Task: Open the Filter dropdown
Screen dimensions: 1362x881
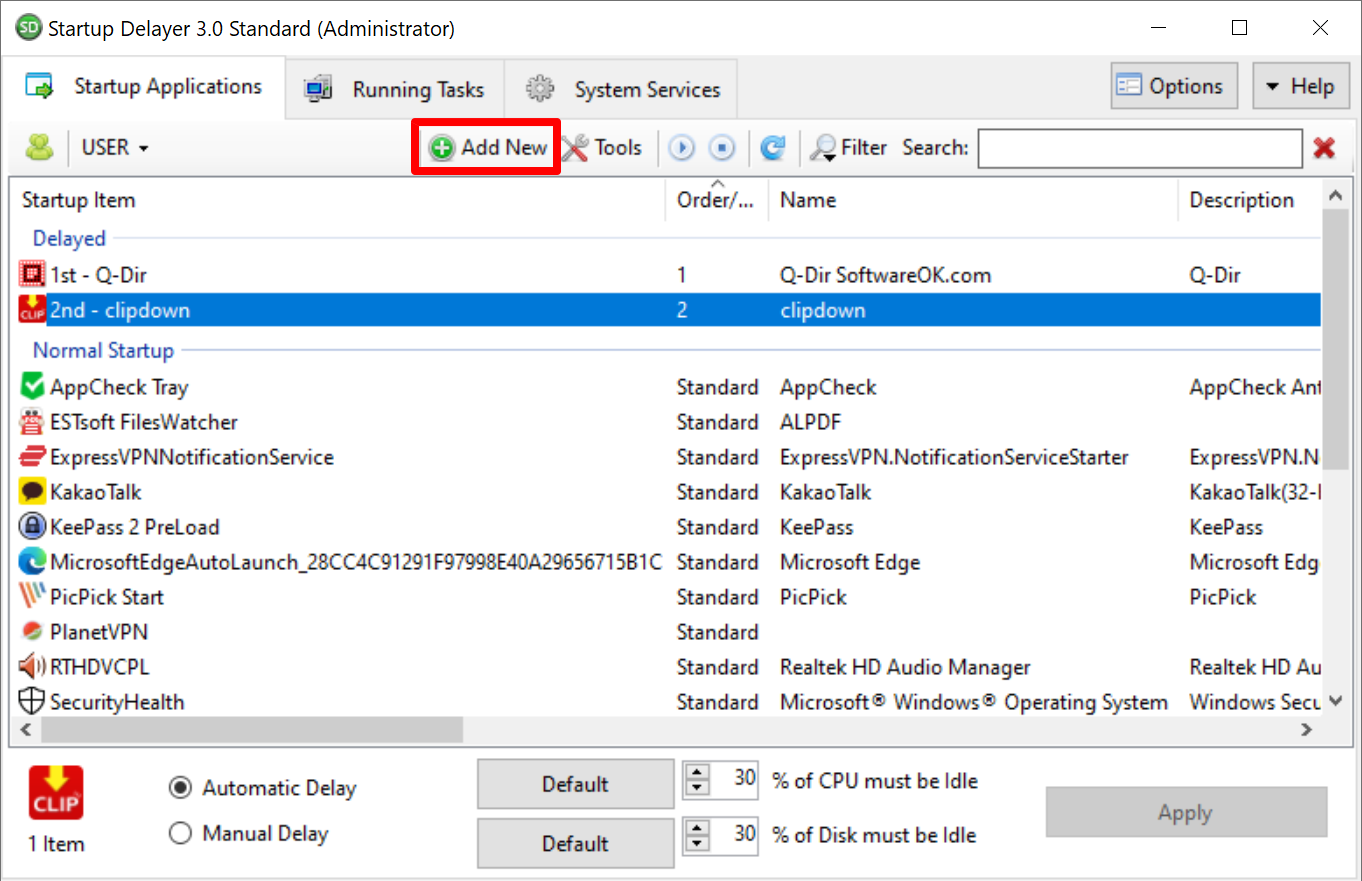Action: coord(848,148)
